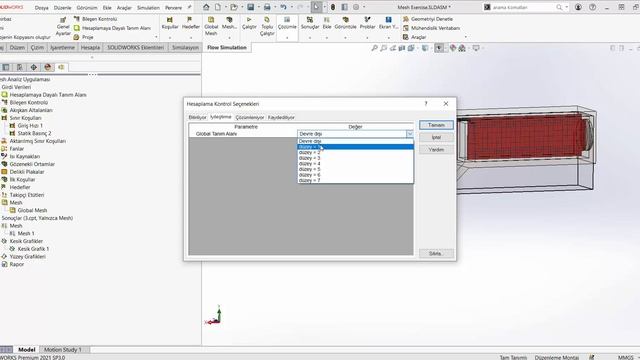This screenshot has height=360, width=640.
Task: Open Hedefler ribbon tool
Action: tap(191, 23)
